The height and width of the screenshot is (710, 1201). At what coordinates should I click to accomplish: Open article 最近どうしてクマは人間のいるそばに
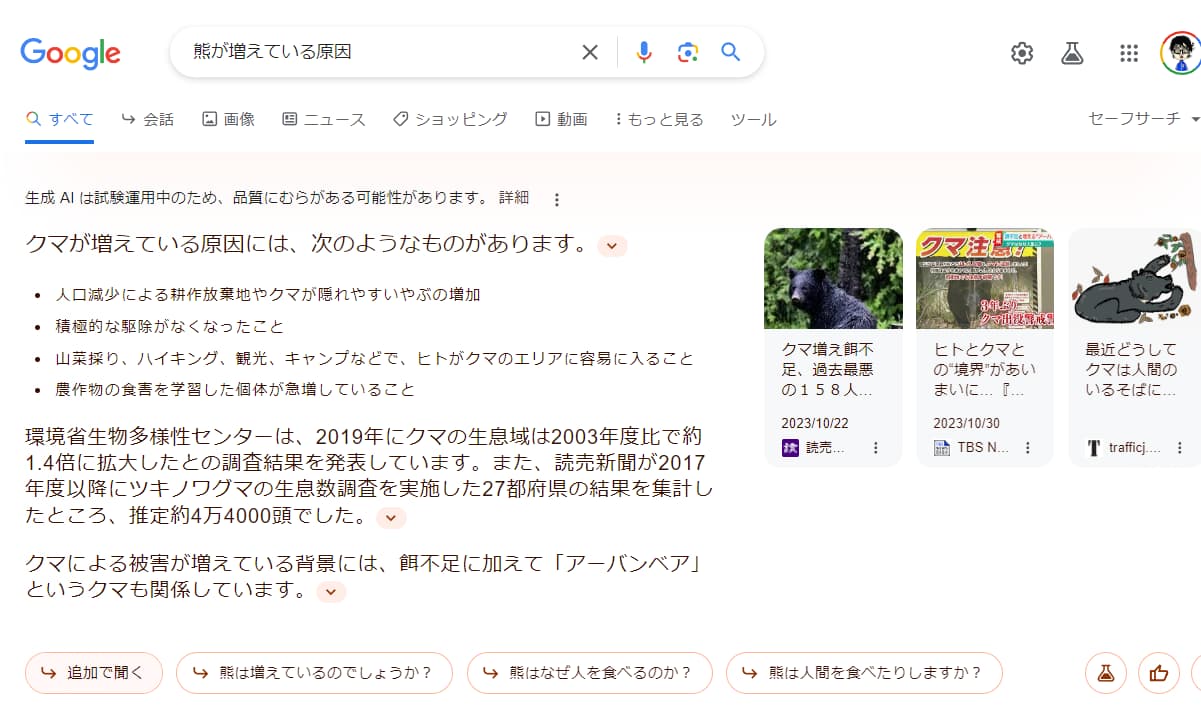coord(1132,370)
